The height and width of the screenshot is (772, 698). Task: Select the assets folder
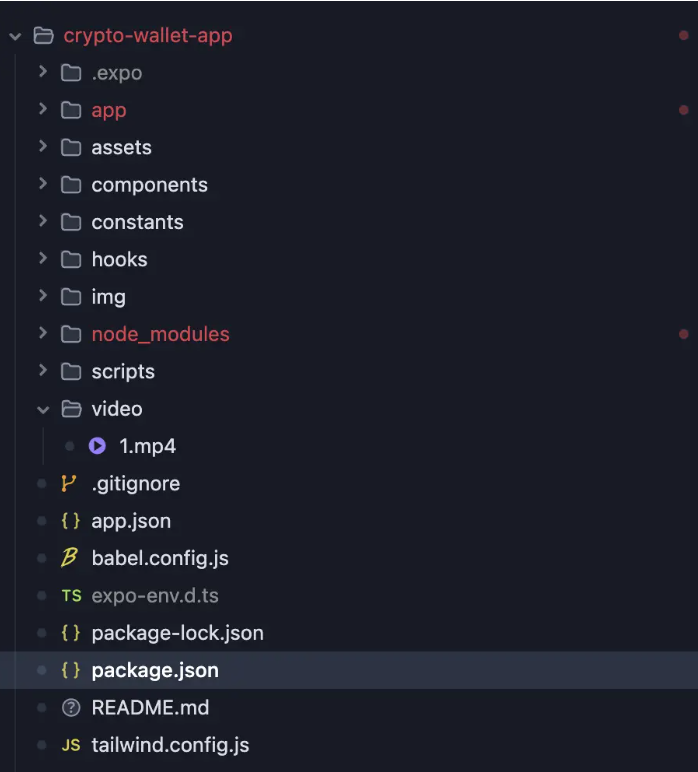[x=349, y=147]
